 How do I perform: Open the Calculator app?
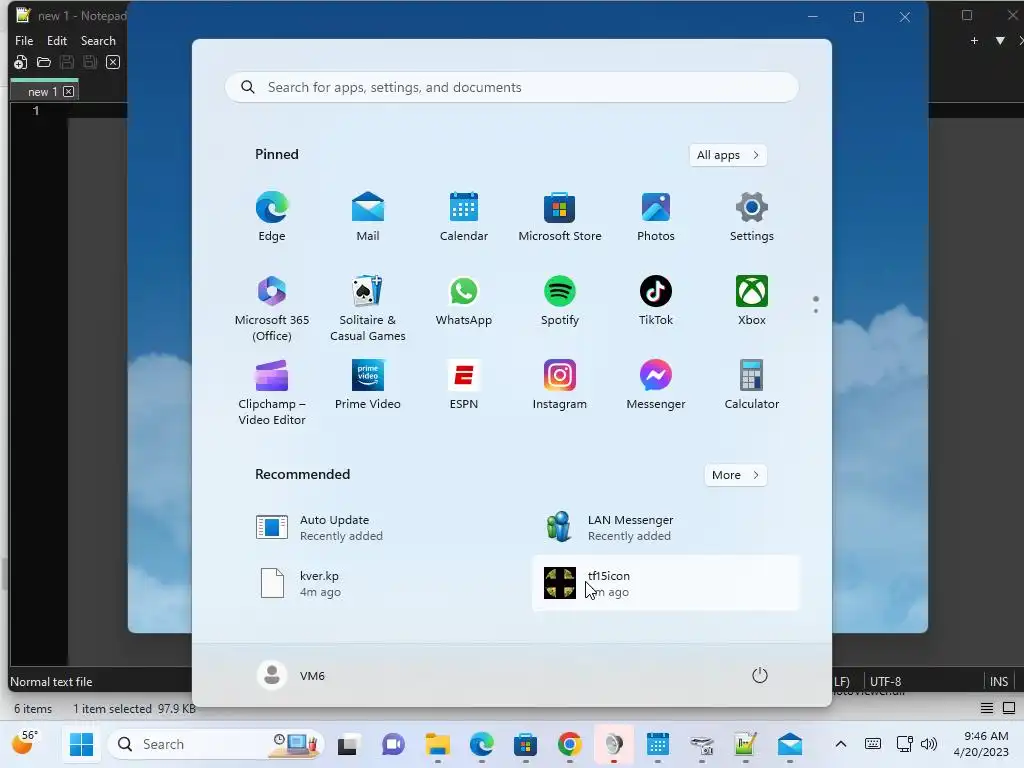(x=752, y=385)
